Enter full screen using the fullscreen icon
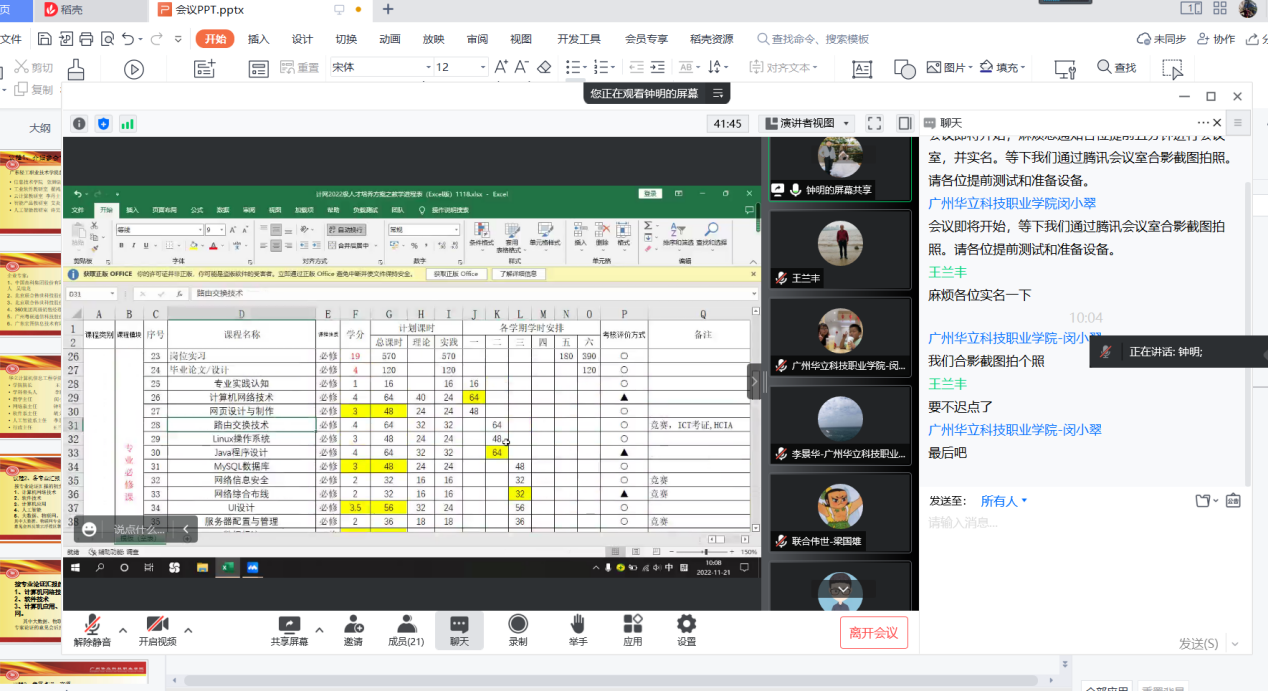 pyautogui.click(x=874, y=123)
